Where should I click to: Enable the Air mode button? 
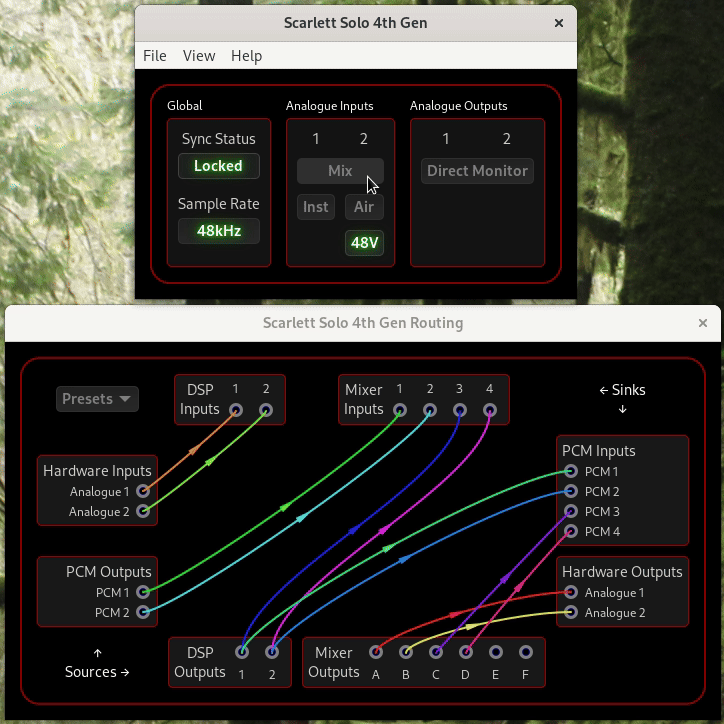tap(364, 207)
